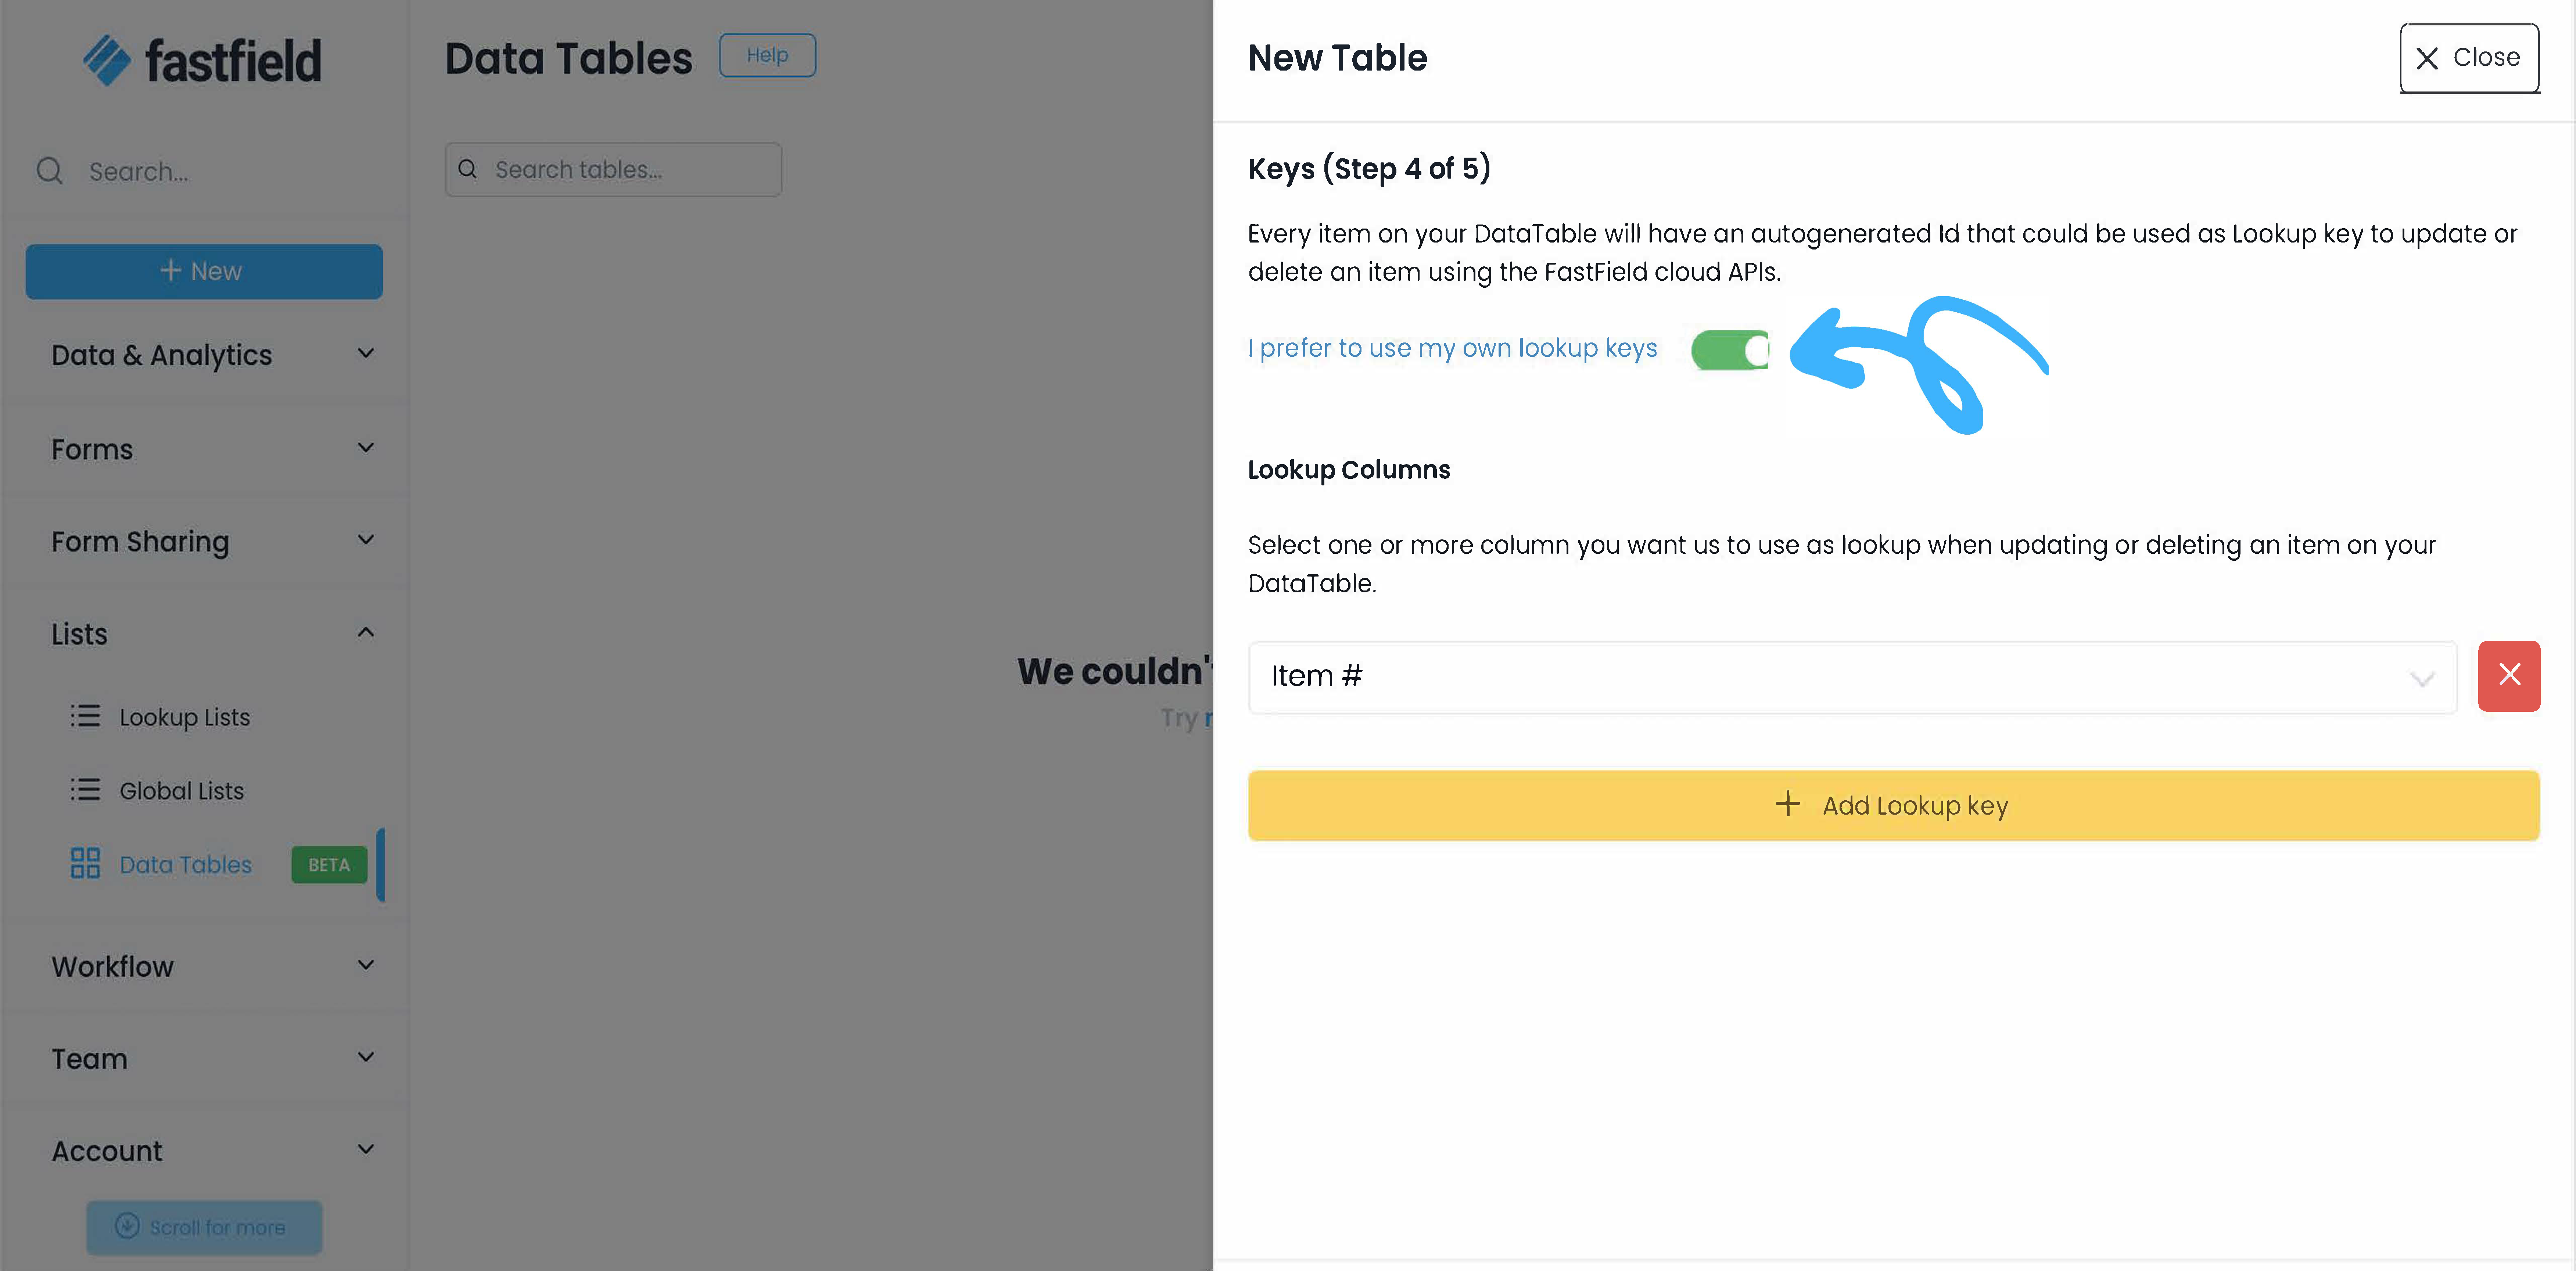The width and height of the screenshot is (2576, 1271).
Task: Click the Add Lookup key button
Action: click(x=1892, y=805)
